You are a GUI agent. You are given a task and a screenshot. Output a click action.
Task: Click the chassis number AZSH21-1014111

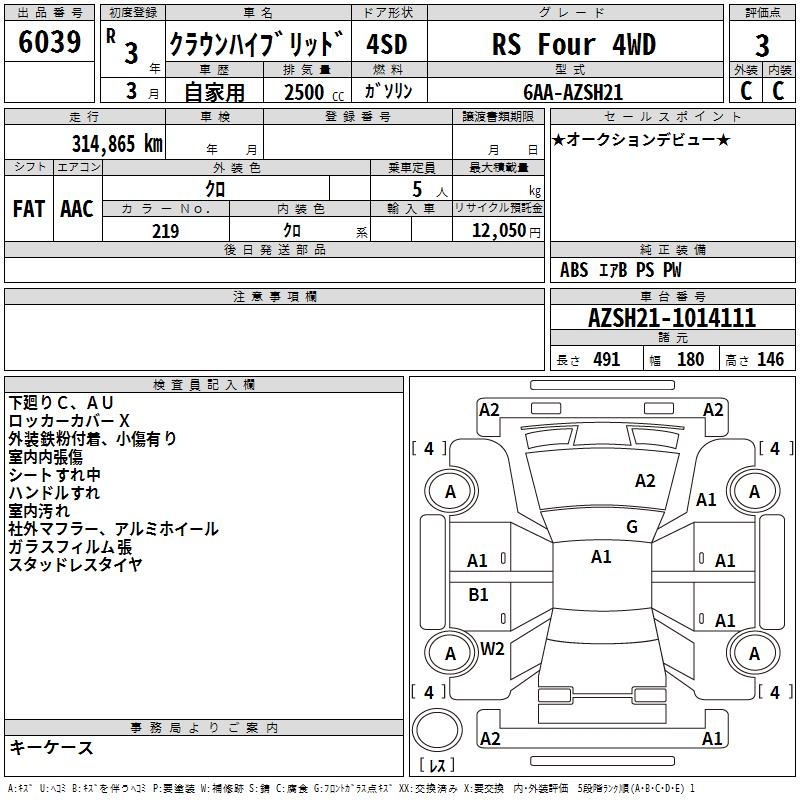click(x=672, y=319)
